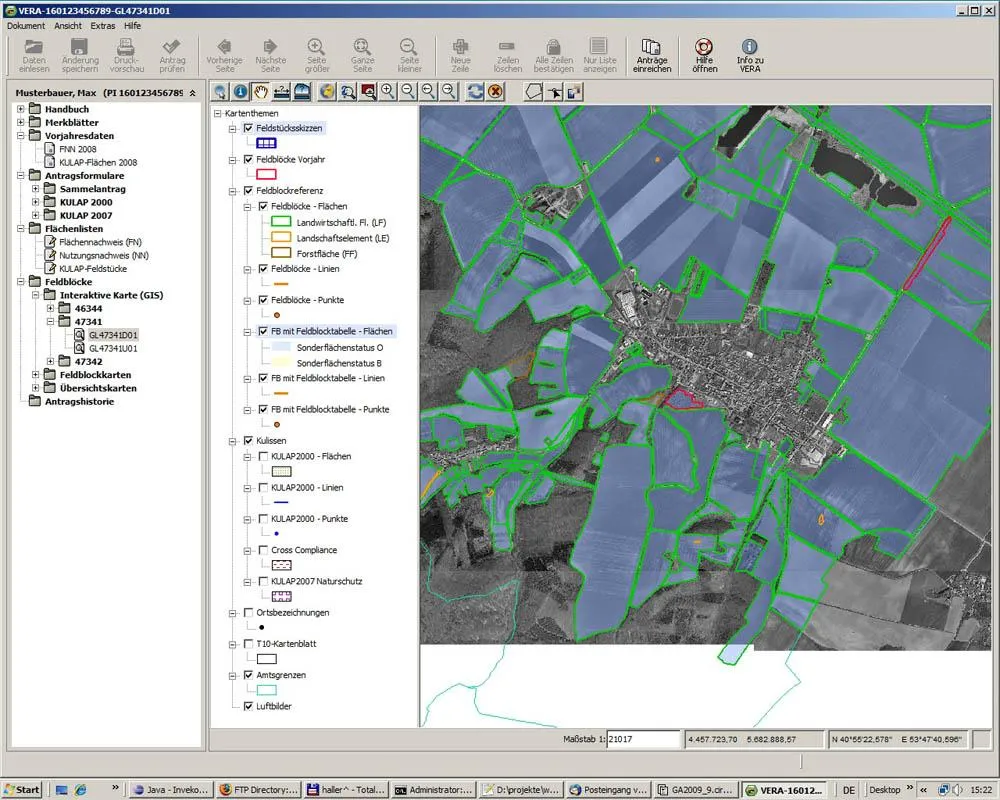This screenshot has width=1000, height=800.
Task: Click the first map selection tool icon
Action: pos(220,92)
